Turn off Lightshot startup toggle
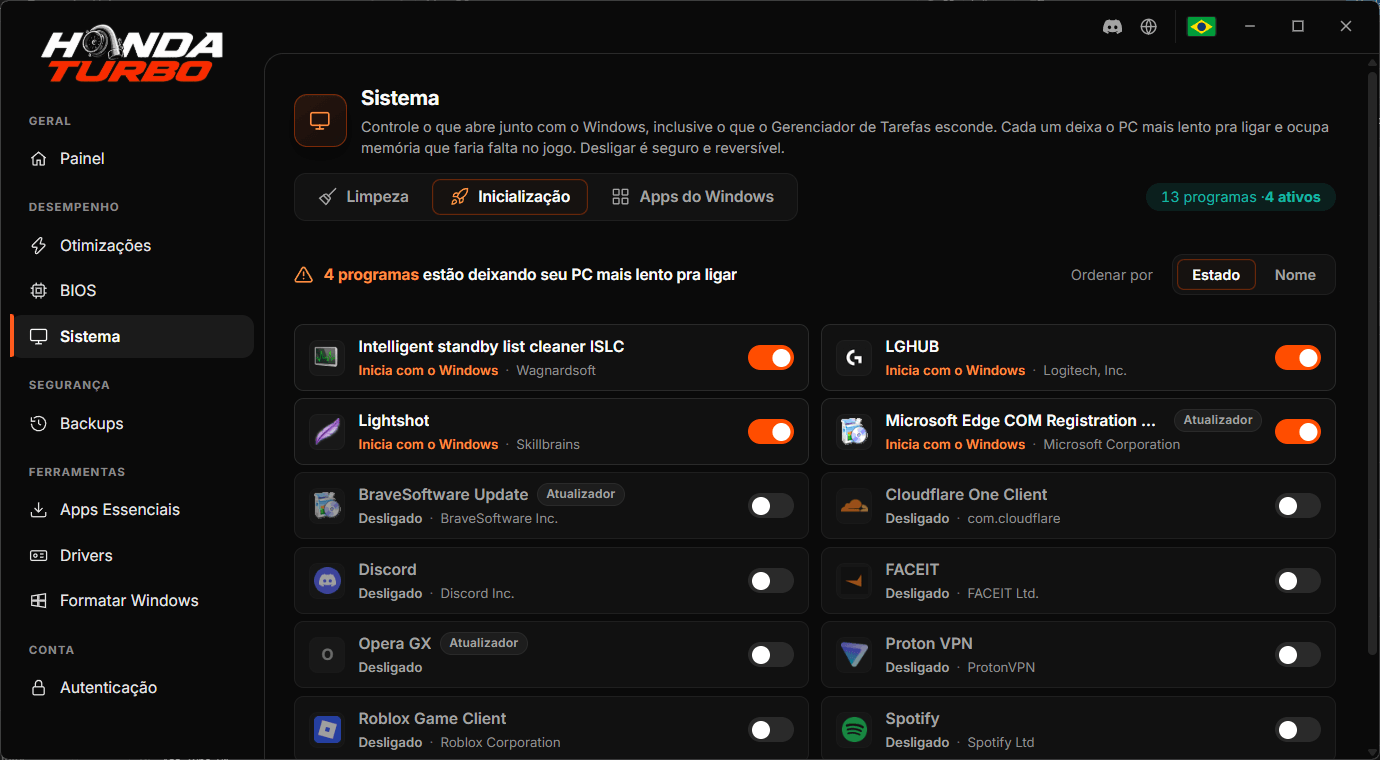Viewport: 1380px width, 760px height. coord(771,431)
